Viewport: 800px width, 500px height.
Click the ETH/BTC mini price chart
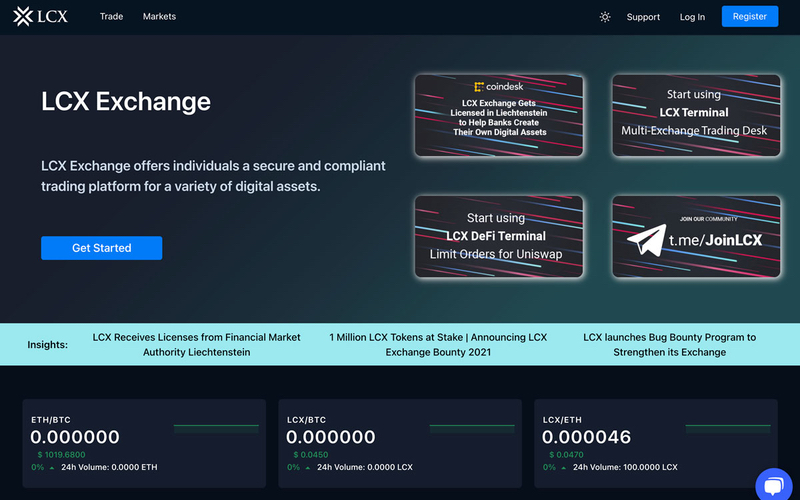click(x=216, y=429)
